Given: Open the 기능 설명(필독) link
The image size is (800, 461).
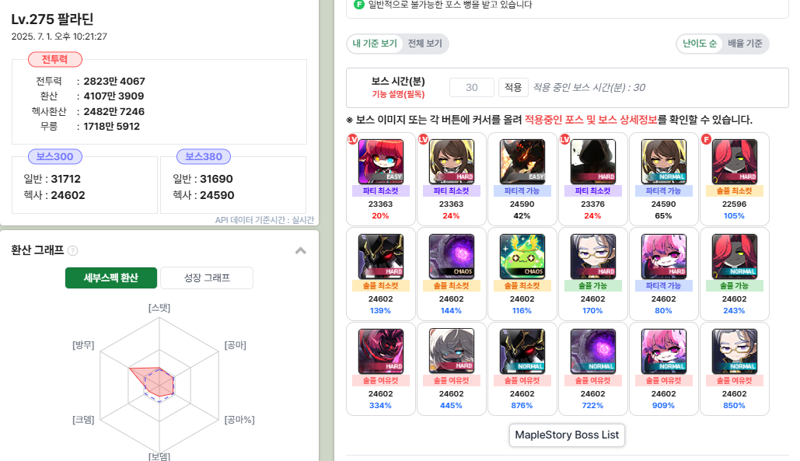Looking at the screenshot, I should click(x=398, y=94).
